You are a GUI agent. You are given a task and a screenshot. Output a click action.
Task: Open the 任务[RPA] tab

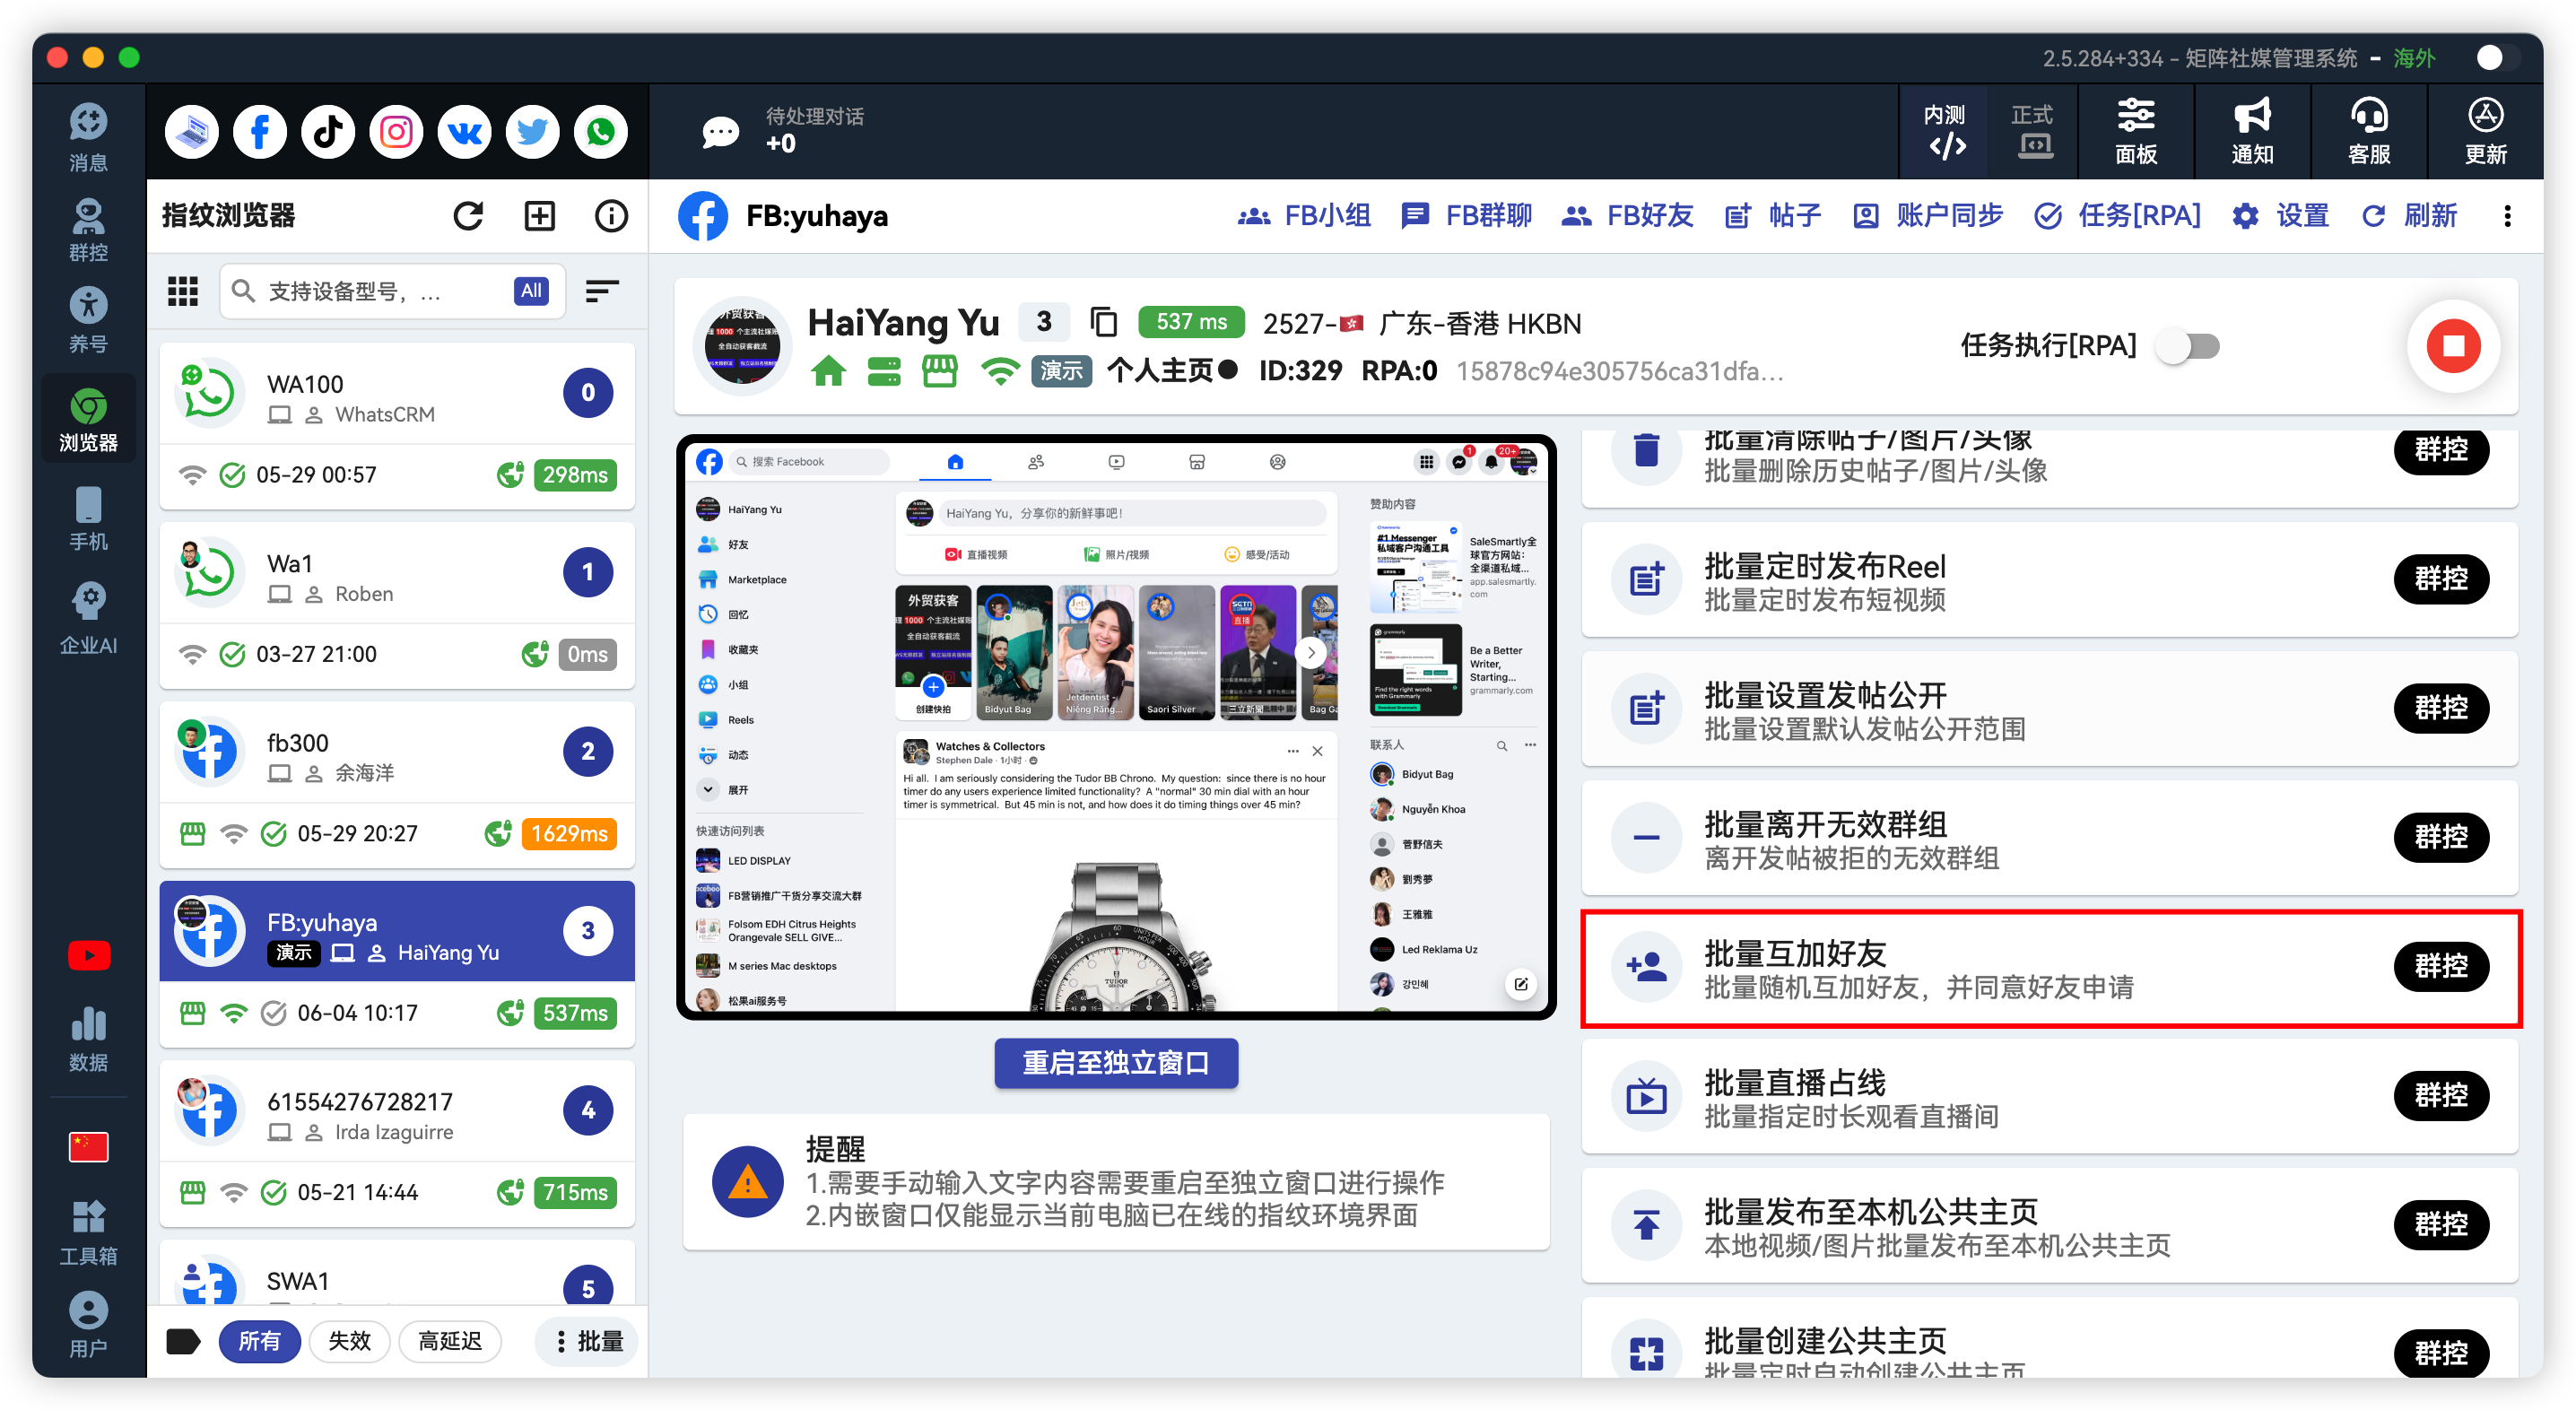(x=2118, y=216)
